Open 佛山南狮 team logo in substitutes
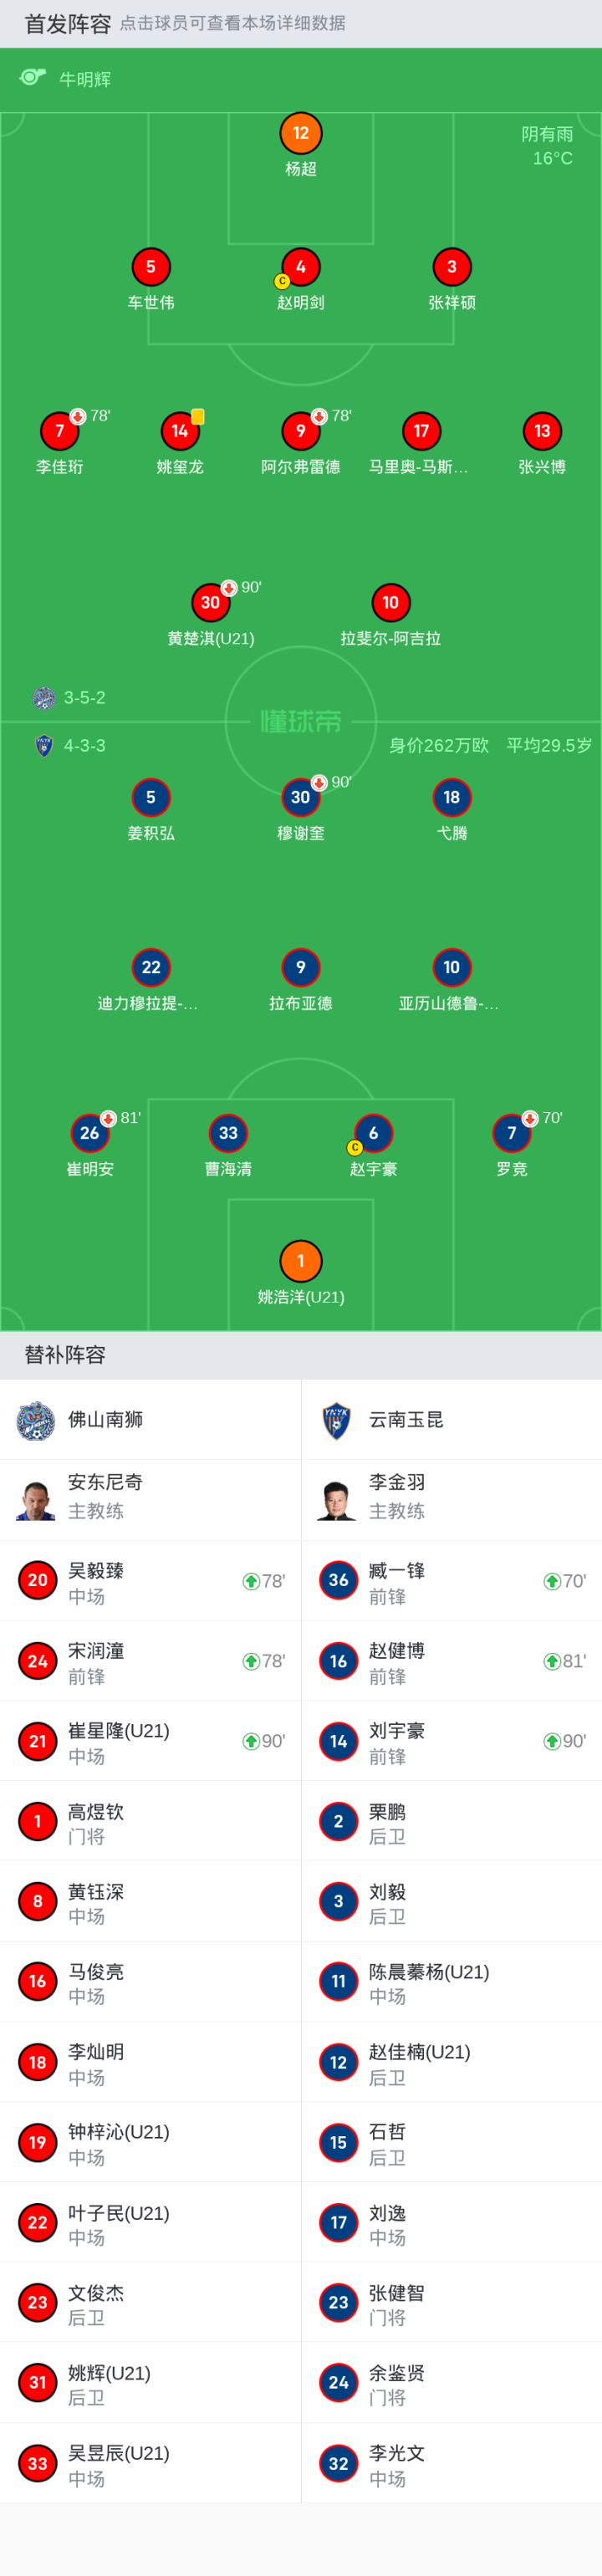 click(x=36, y=1420)
